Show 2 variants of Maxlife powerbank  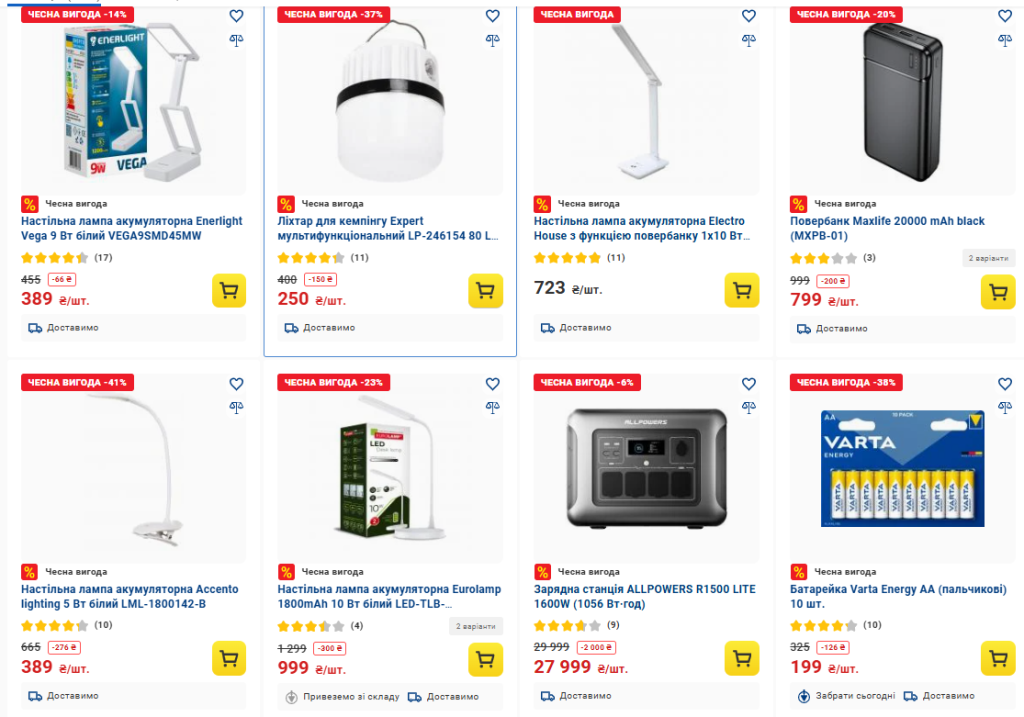pyautogui.click(x=988, y=258)
